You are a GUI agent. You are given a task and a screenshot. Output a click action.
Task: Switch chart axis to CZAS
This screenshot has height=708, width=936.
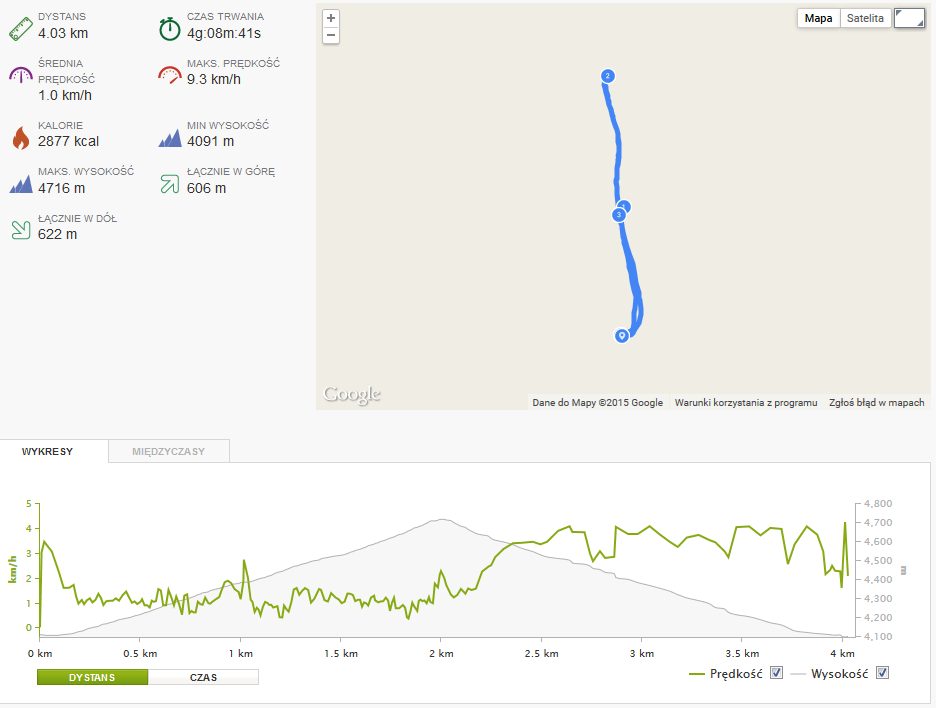[203, 677]
